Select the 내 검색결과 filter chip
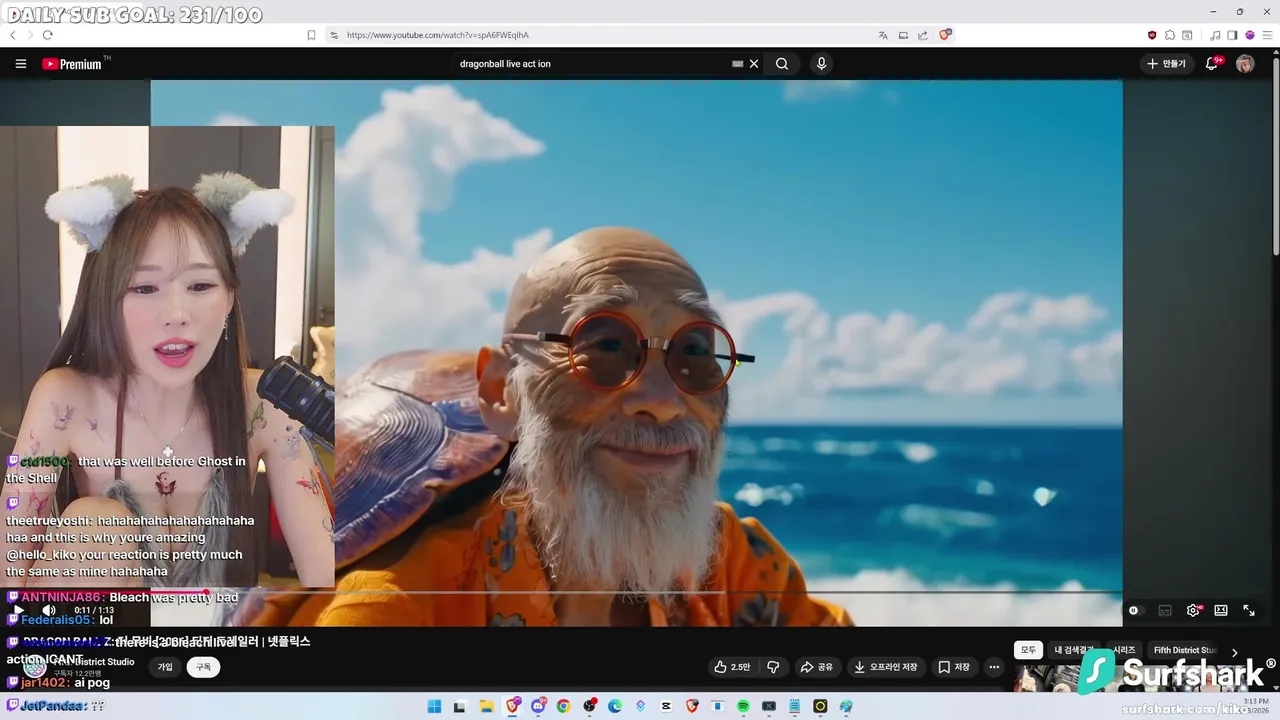 coord(1073,650)
